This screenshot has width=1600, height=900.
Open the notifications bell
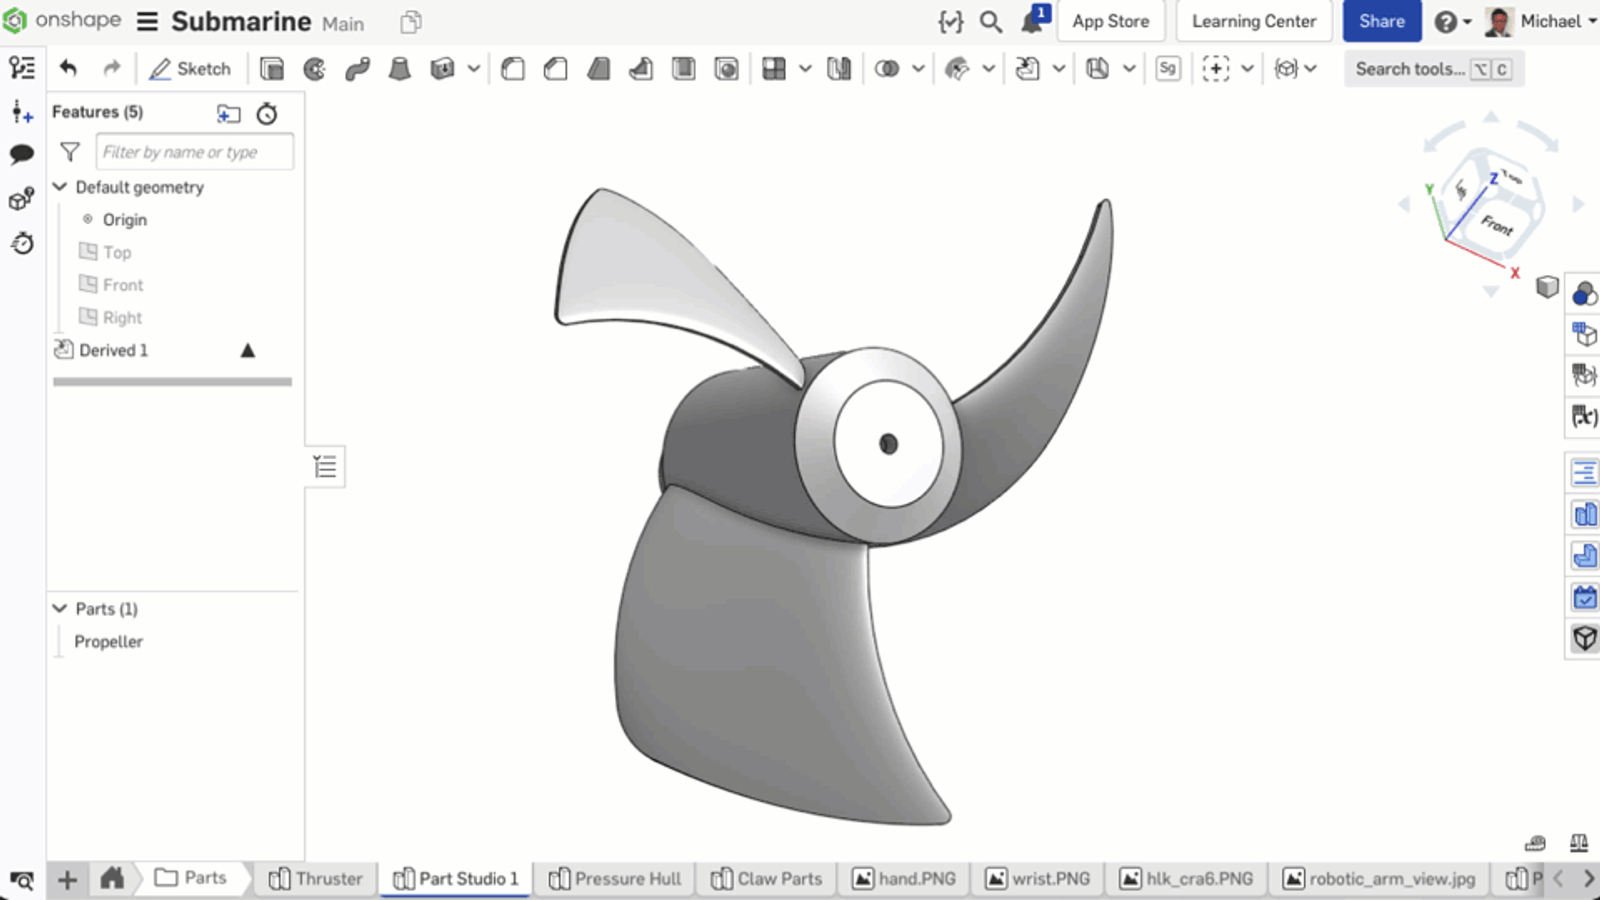tap(1032, 21)
